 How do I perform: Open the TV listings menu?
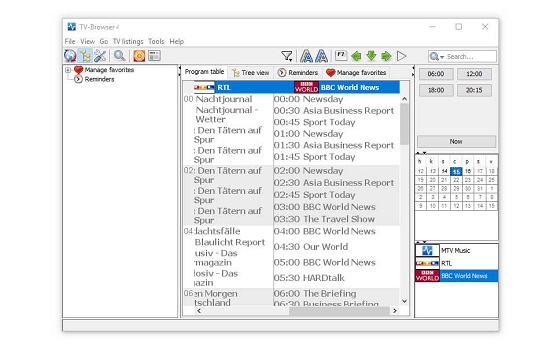click(128, 41)
